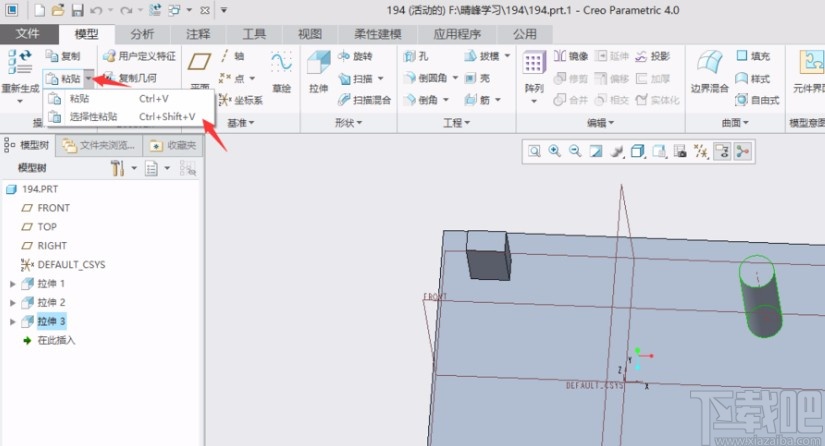Click the Save disk icon

click(77, 10)
